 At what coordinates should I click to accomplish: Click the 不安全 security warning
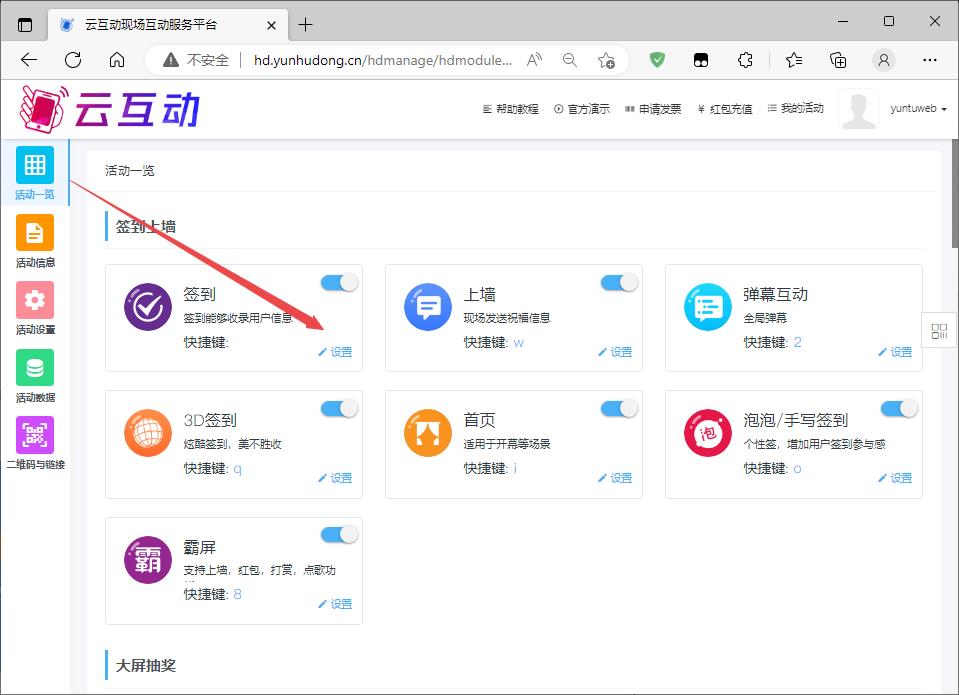196,60
